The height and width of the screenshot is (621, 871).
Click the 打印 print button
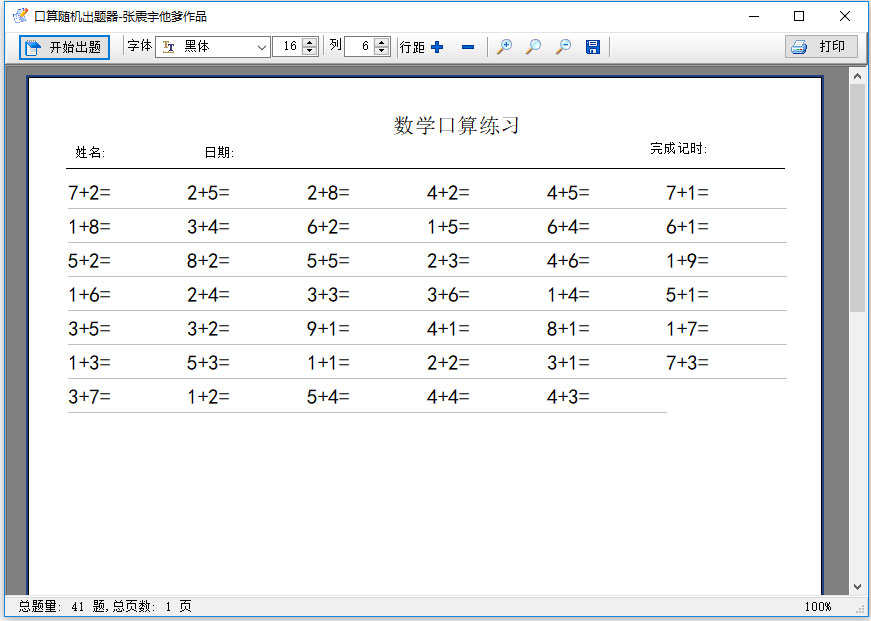(x=821, y=47)
